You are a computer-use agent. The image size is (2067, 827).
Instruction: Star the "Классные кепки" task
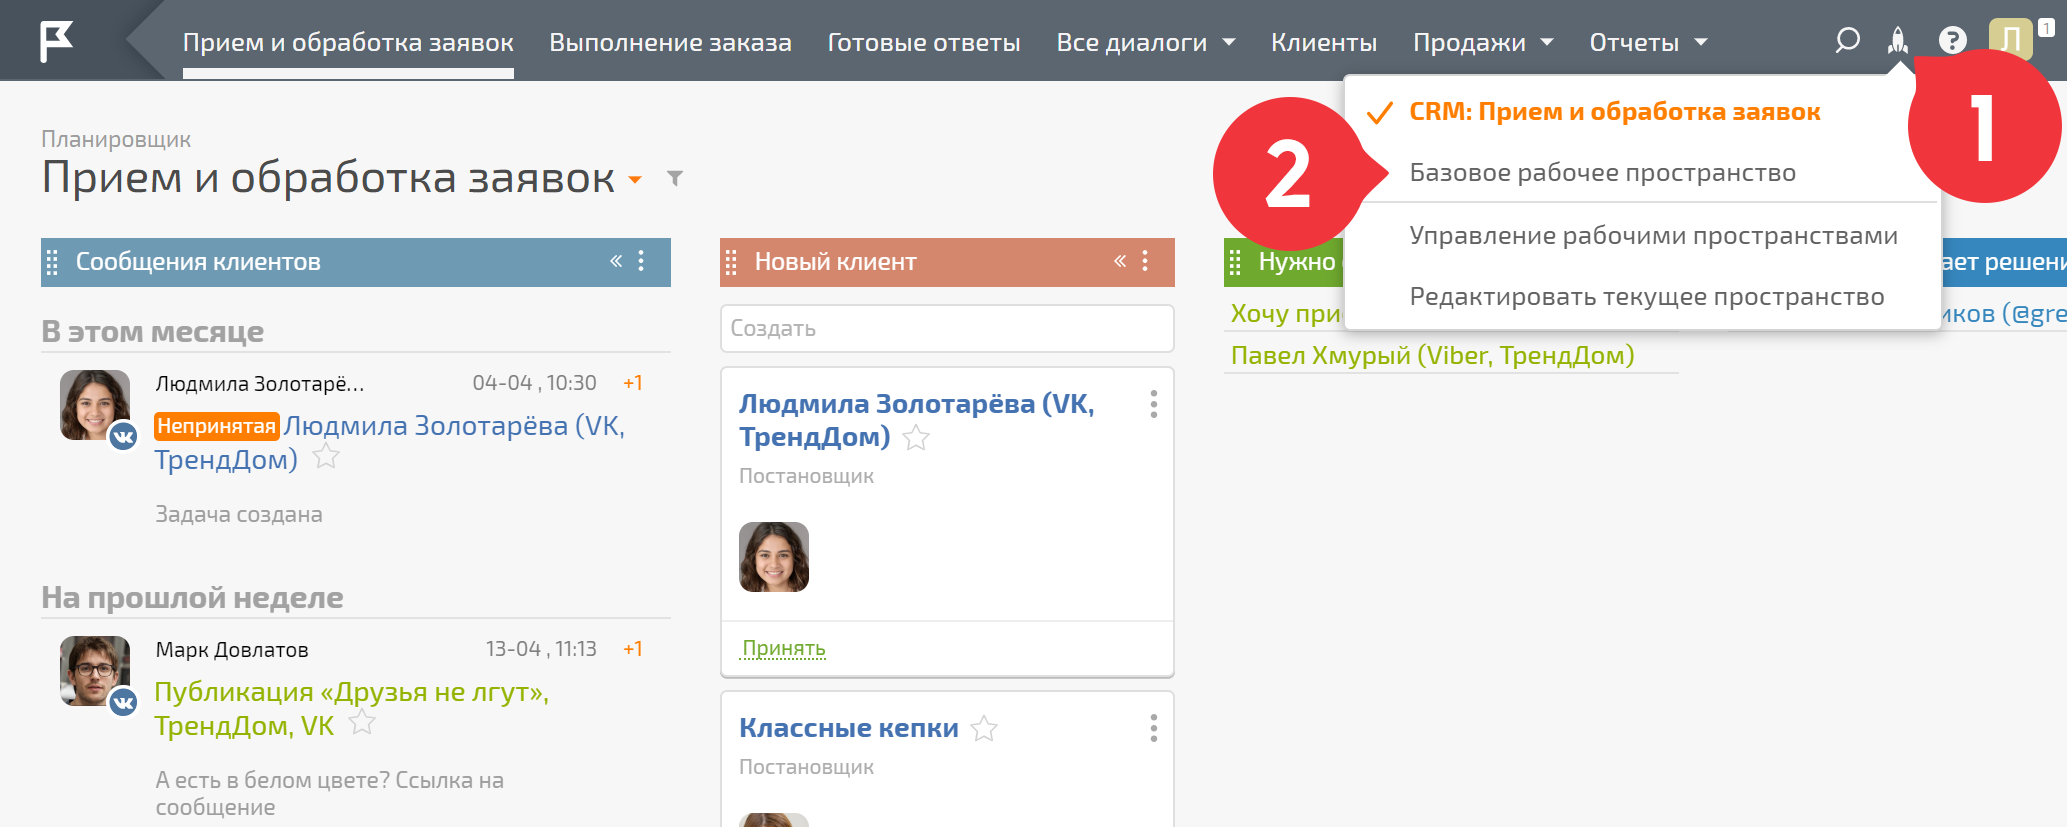984,729
